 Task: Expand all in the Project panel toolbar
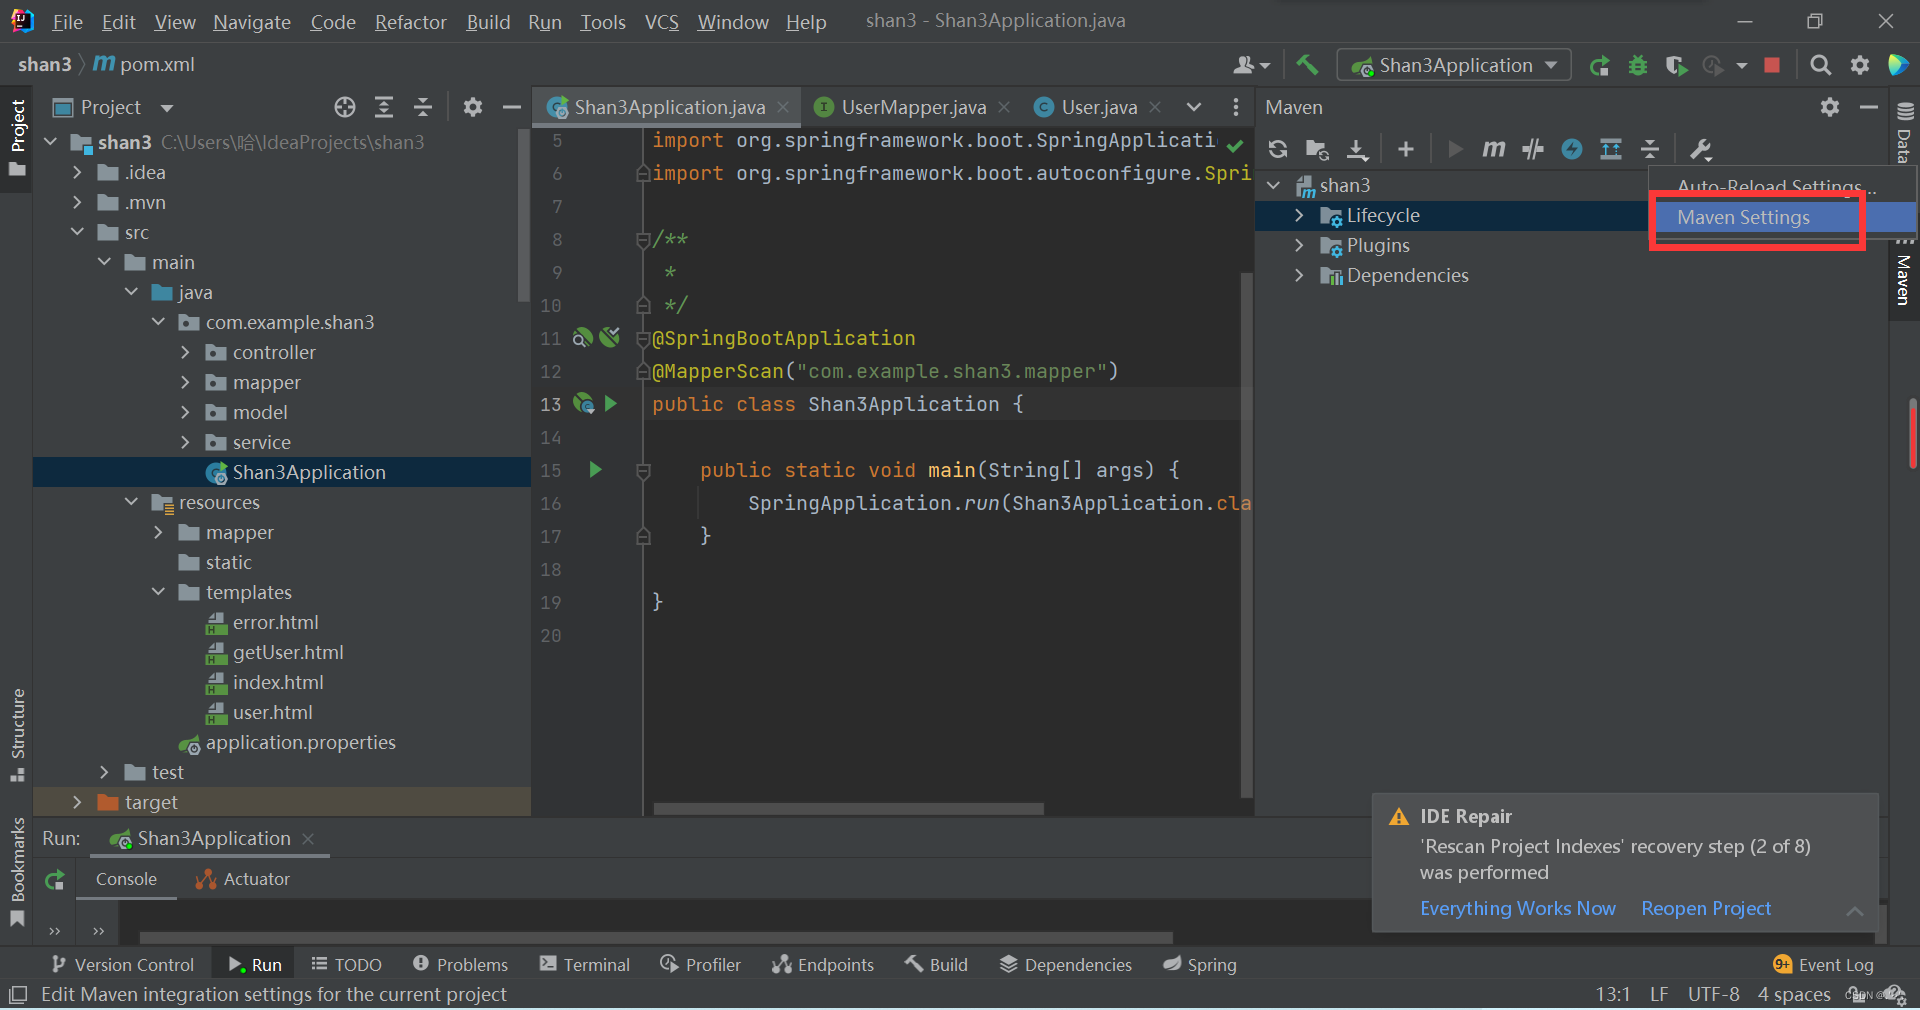[384, 107]
